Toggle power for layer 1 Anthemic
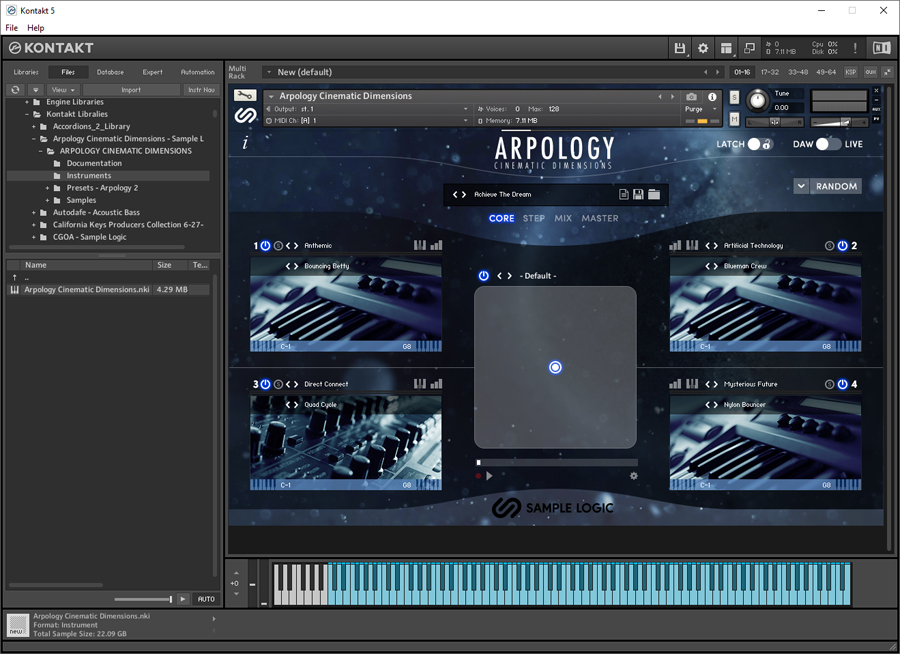 point(265,245)
